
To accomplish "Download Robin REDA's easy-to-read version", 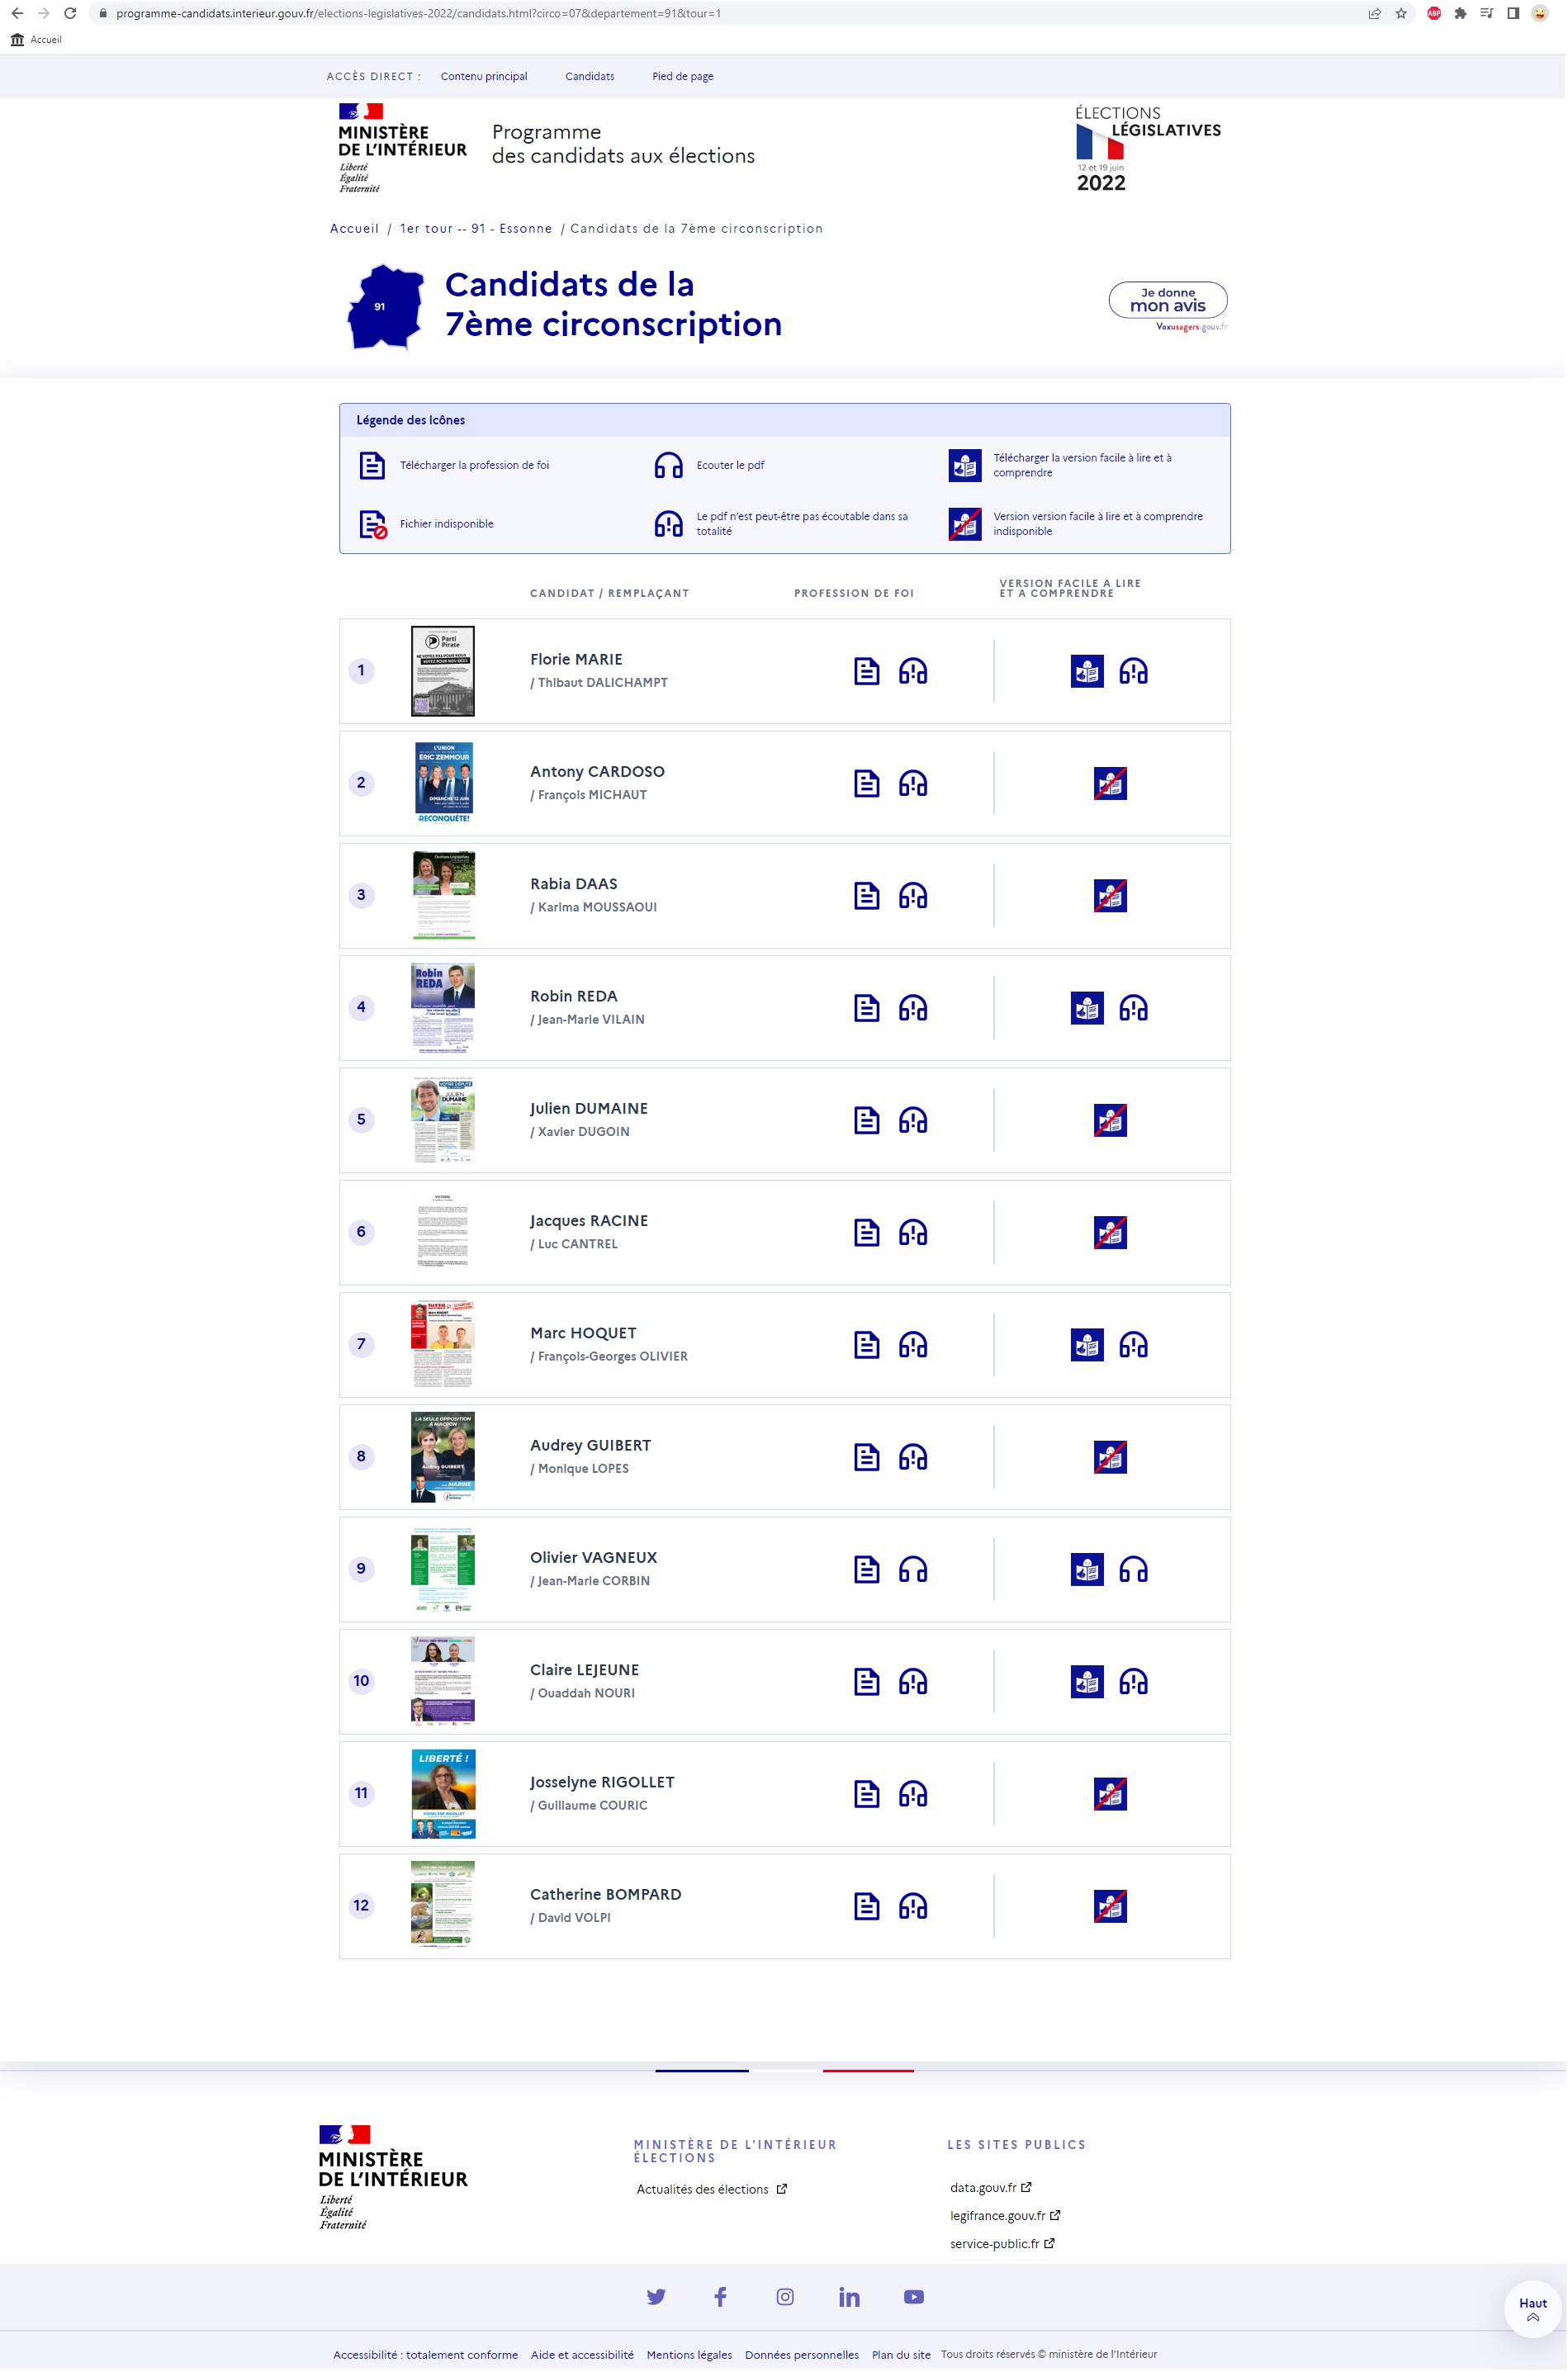I will pyautogui.click(x=1086, y=1008).
